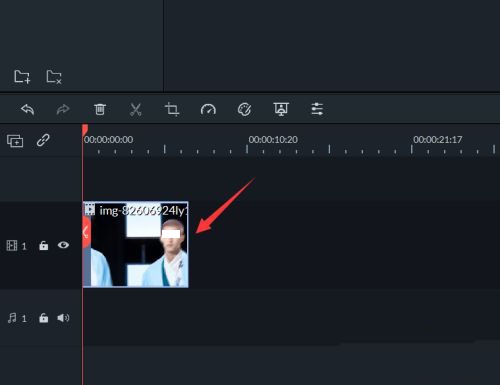Click the Add Track icon
500x385 pixels.
coord(15,141)
